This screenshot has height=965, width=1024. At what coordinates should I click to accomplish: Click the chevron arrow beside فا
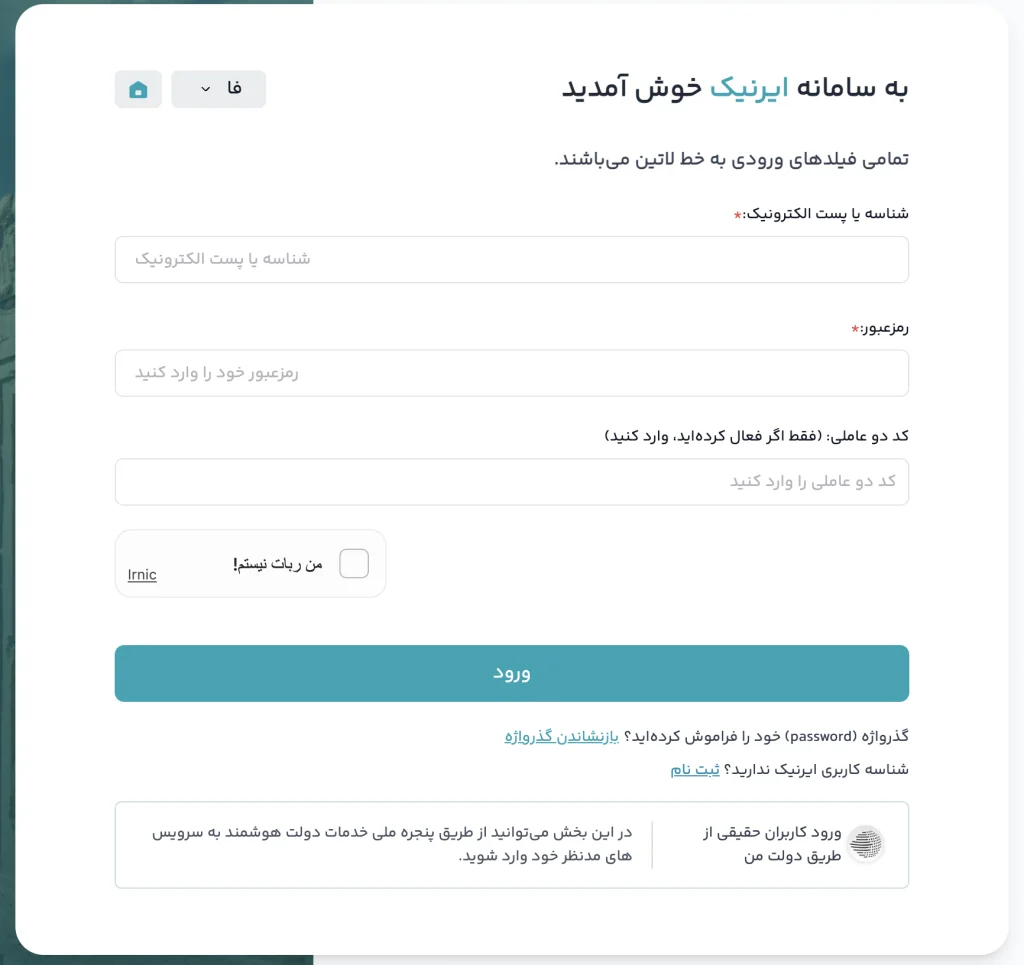coord(205,89)
